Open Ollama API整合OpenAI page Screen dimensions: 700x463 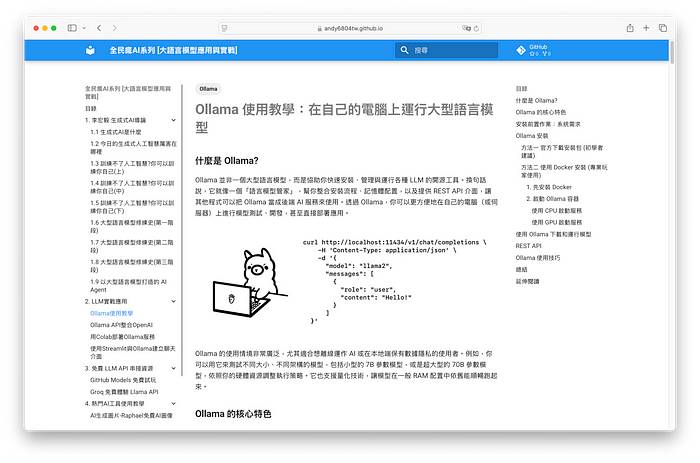[x=121, y=325]
